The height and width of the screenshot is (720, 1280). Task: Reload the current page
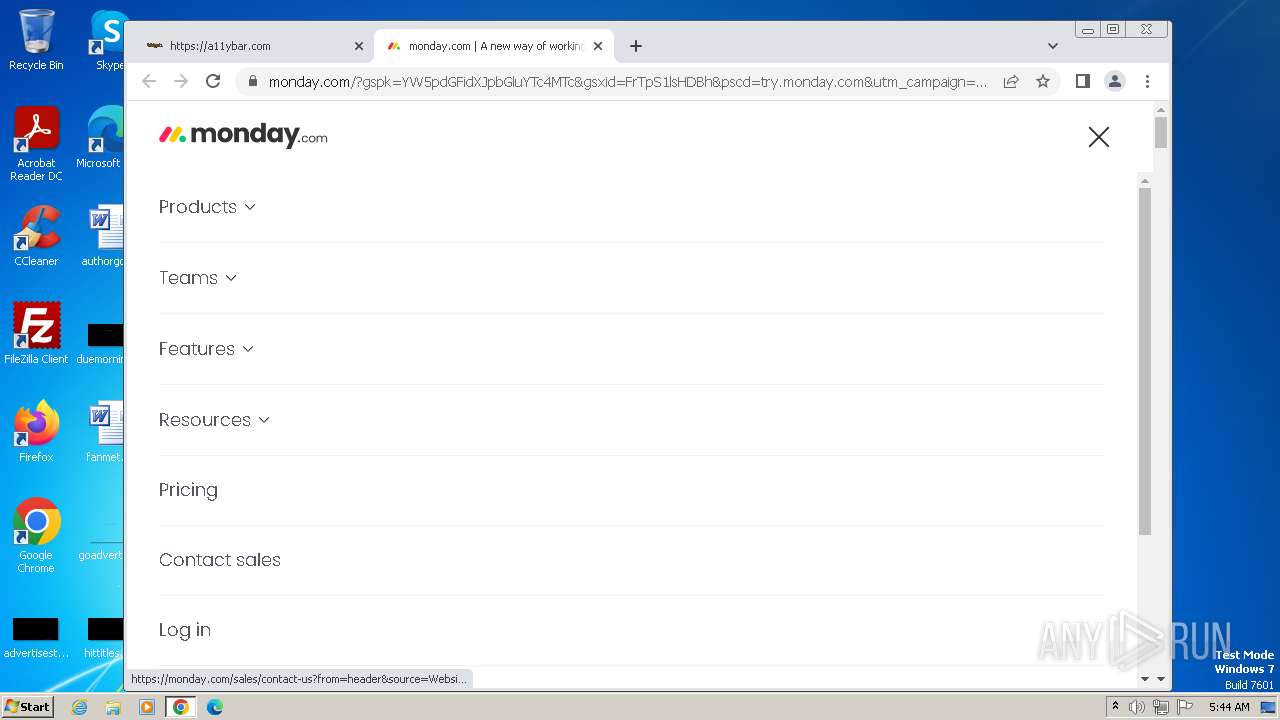pyautogui.click(x=213, y=81)
